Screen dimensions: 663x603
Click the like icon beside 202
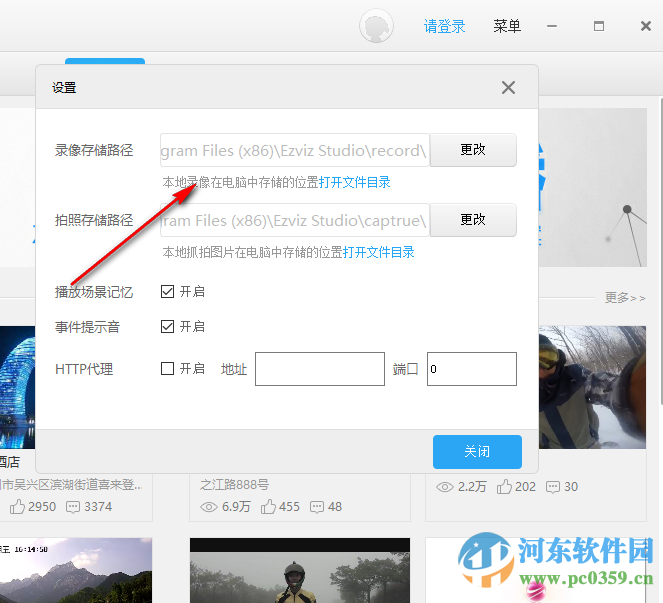(x=504, y=486)
